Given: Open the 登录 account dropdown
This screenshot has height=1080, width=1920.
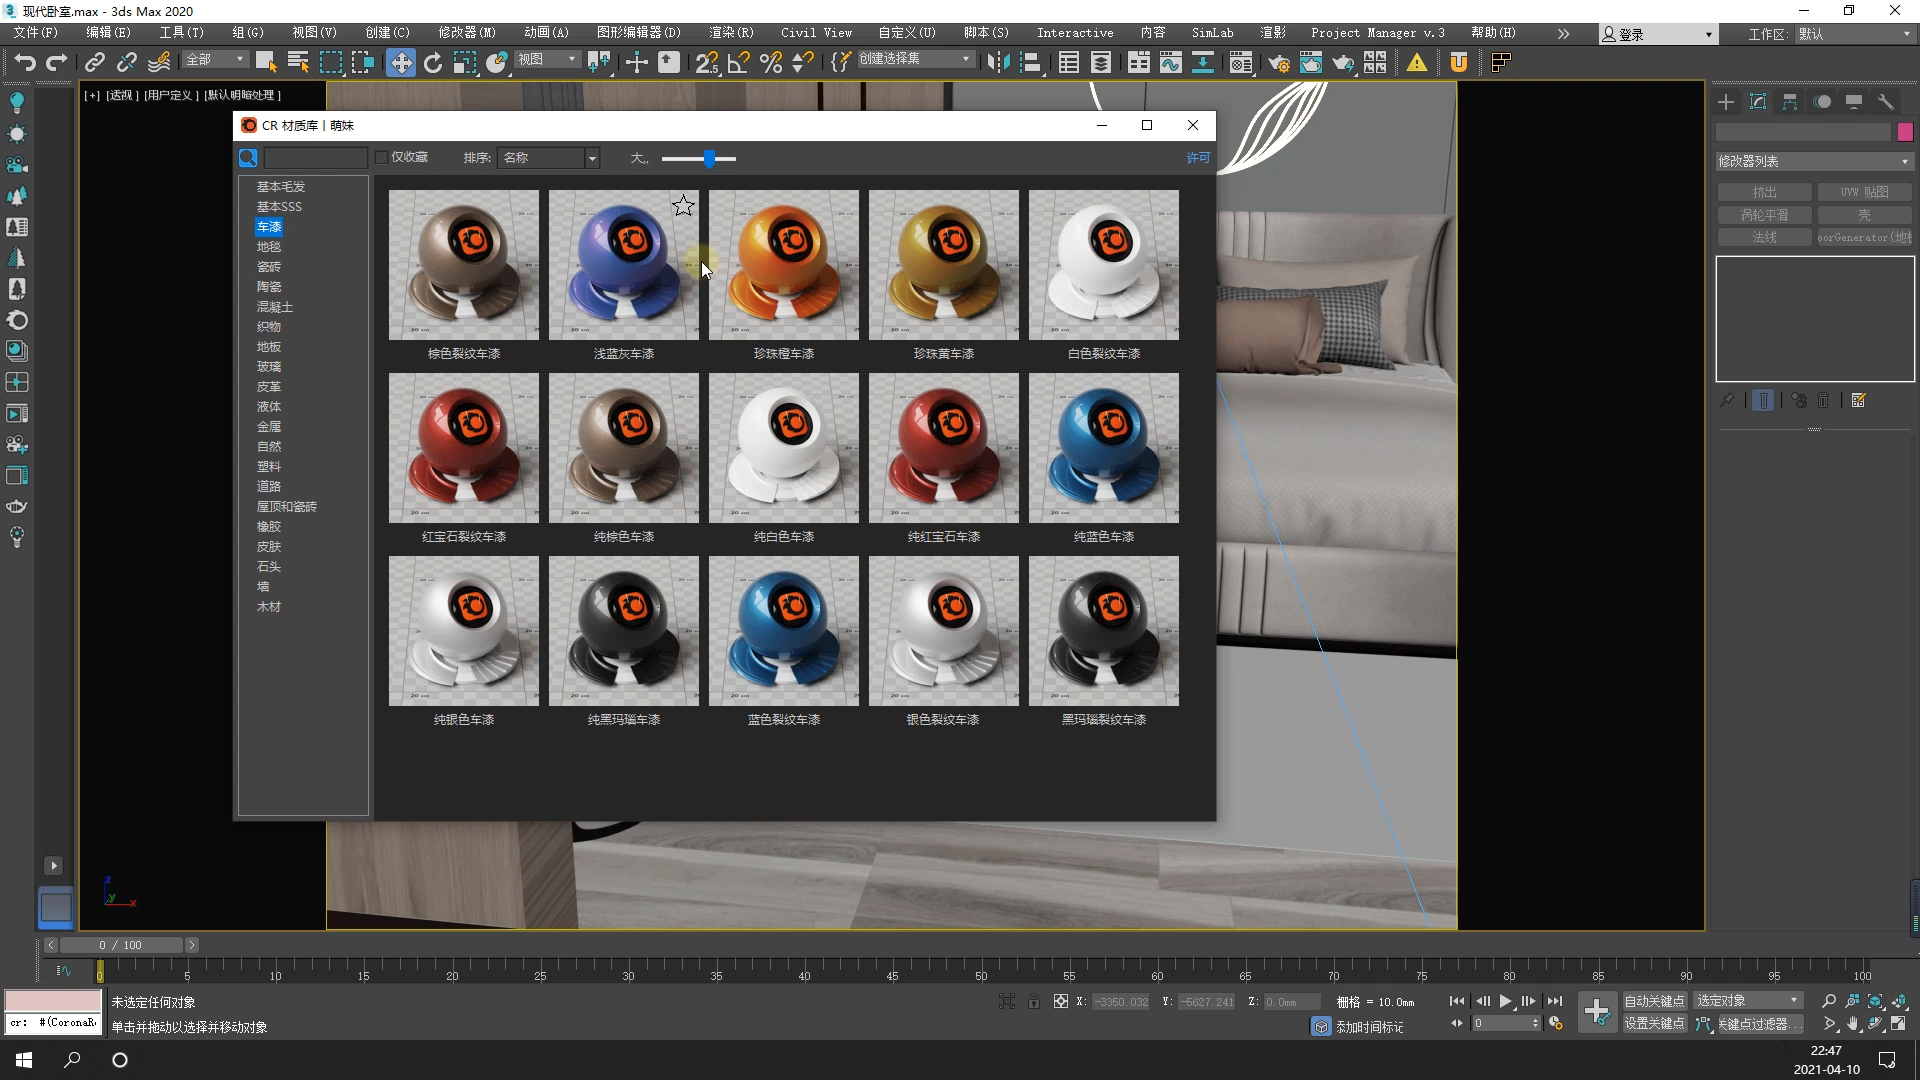Looking at the screenshot, I should 1657,34.
